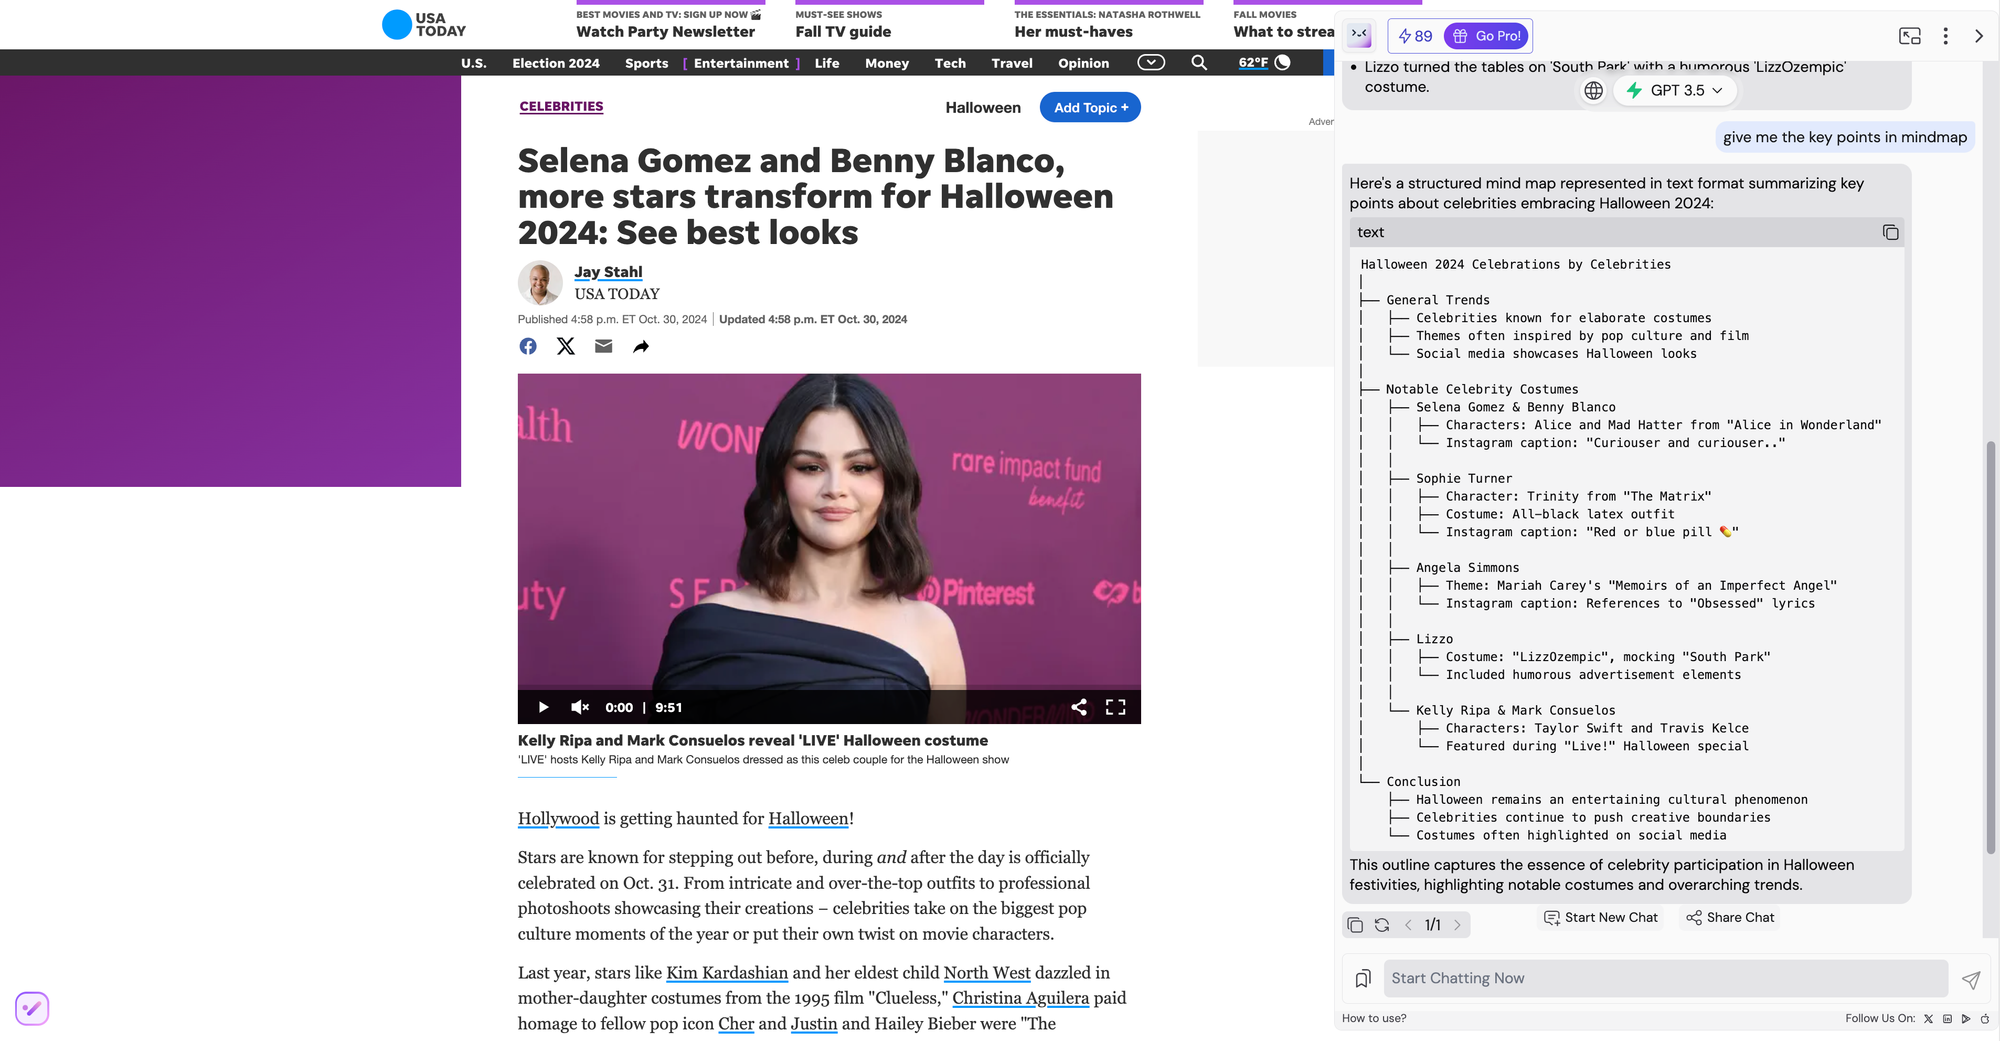Viewport: 2000px width, 1041px height.
Task: Click the pop-out window icon in chat panel
Action: (x=1910, y=36)
